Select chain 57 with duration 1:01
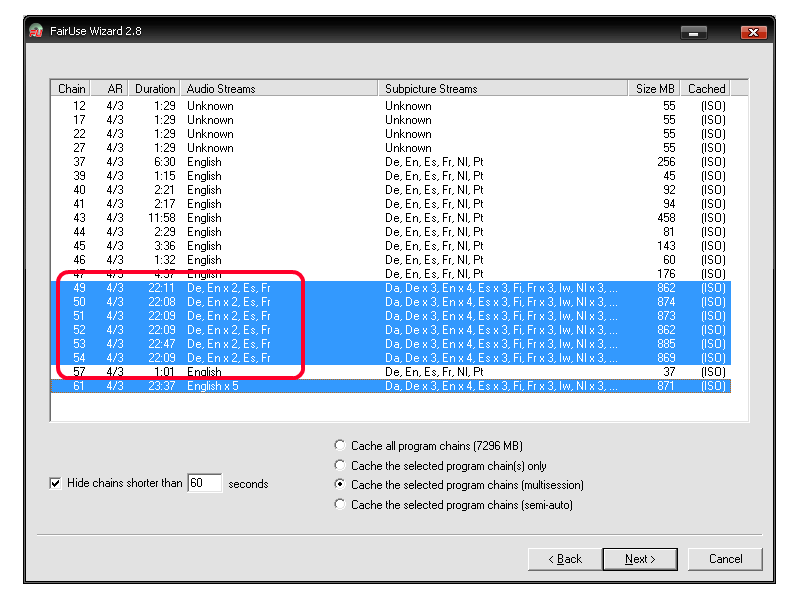This screenshot has height=600, width=800. click(x=391, y=372)
